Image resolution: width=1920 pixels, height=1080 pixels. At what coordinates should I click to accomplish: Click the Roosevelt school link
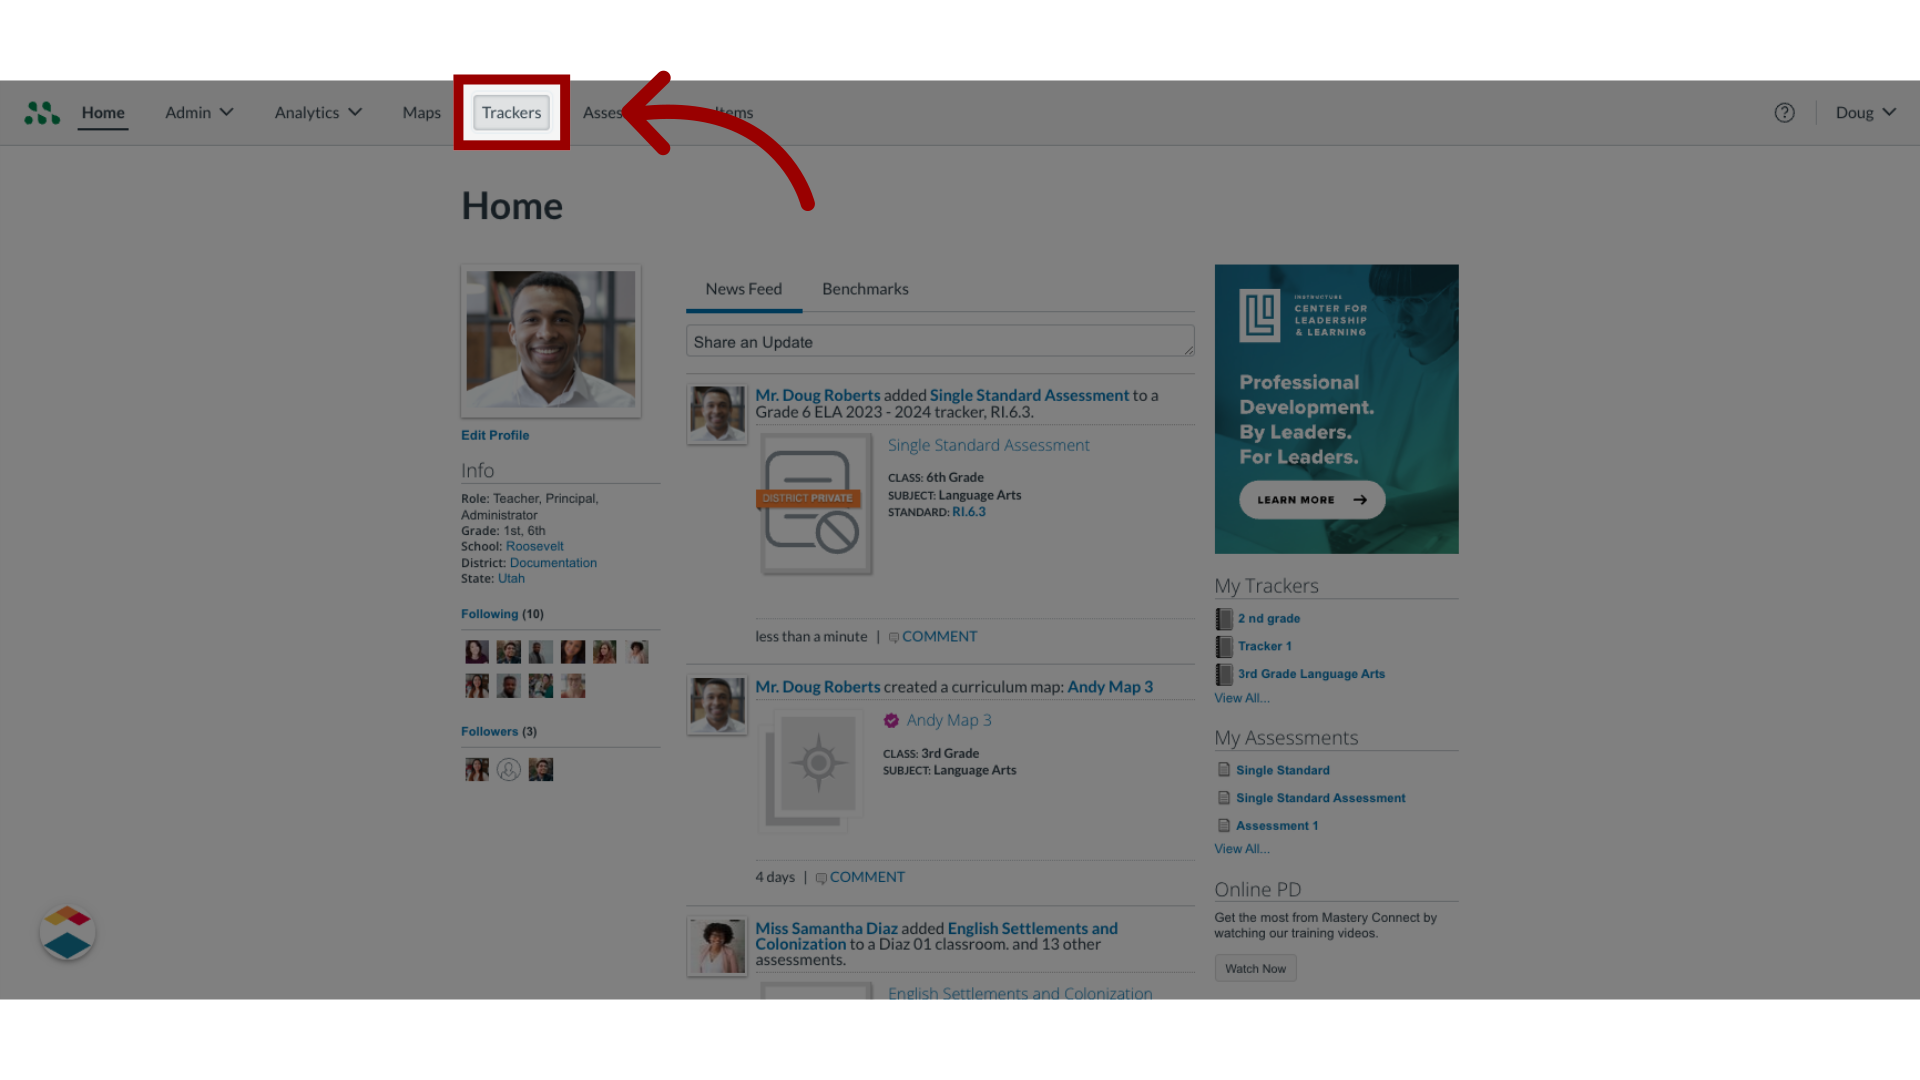coord(534,546)
